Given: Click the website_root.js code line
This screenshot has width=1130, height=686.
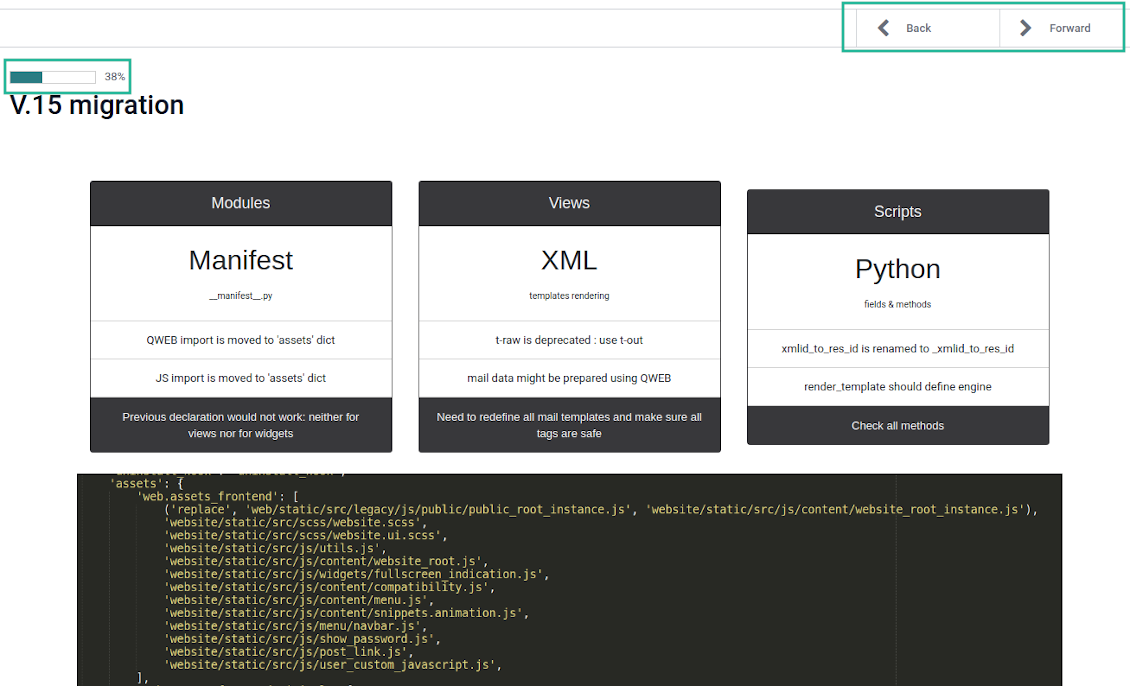Looking at the screenshot, I should point(326,561).
